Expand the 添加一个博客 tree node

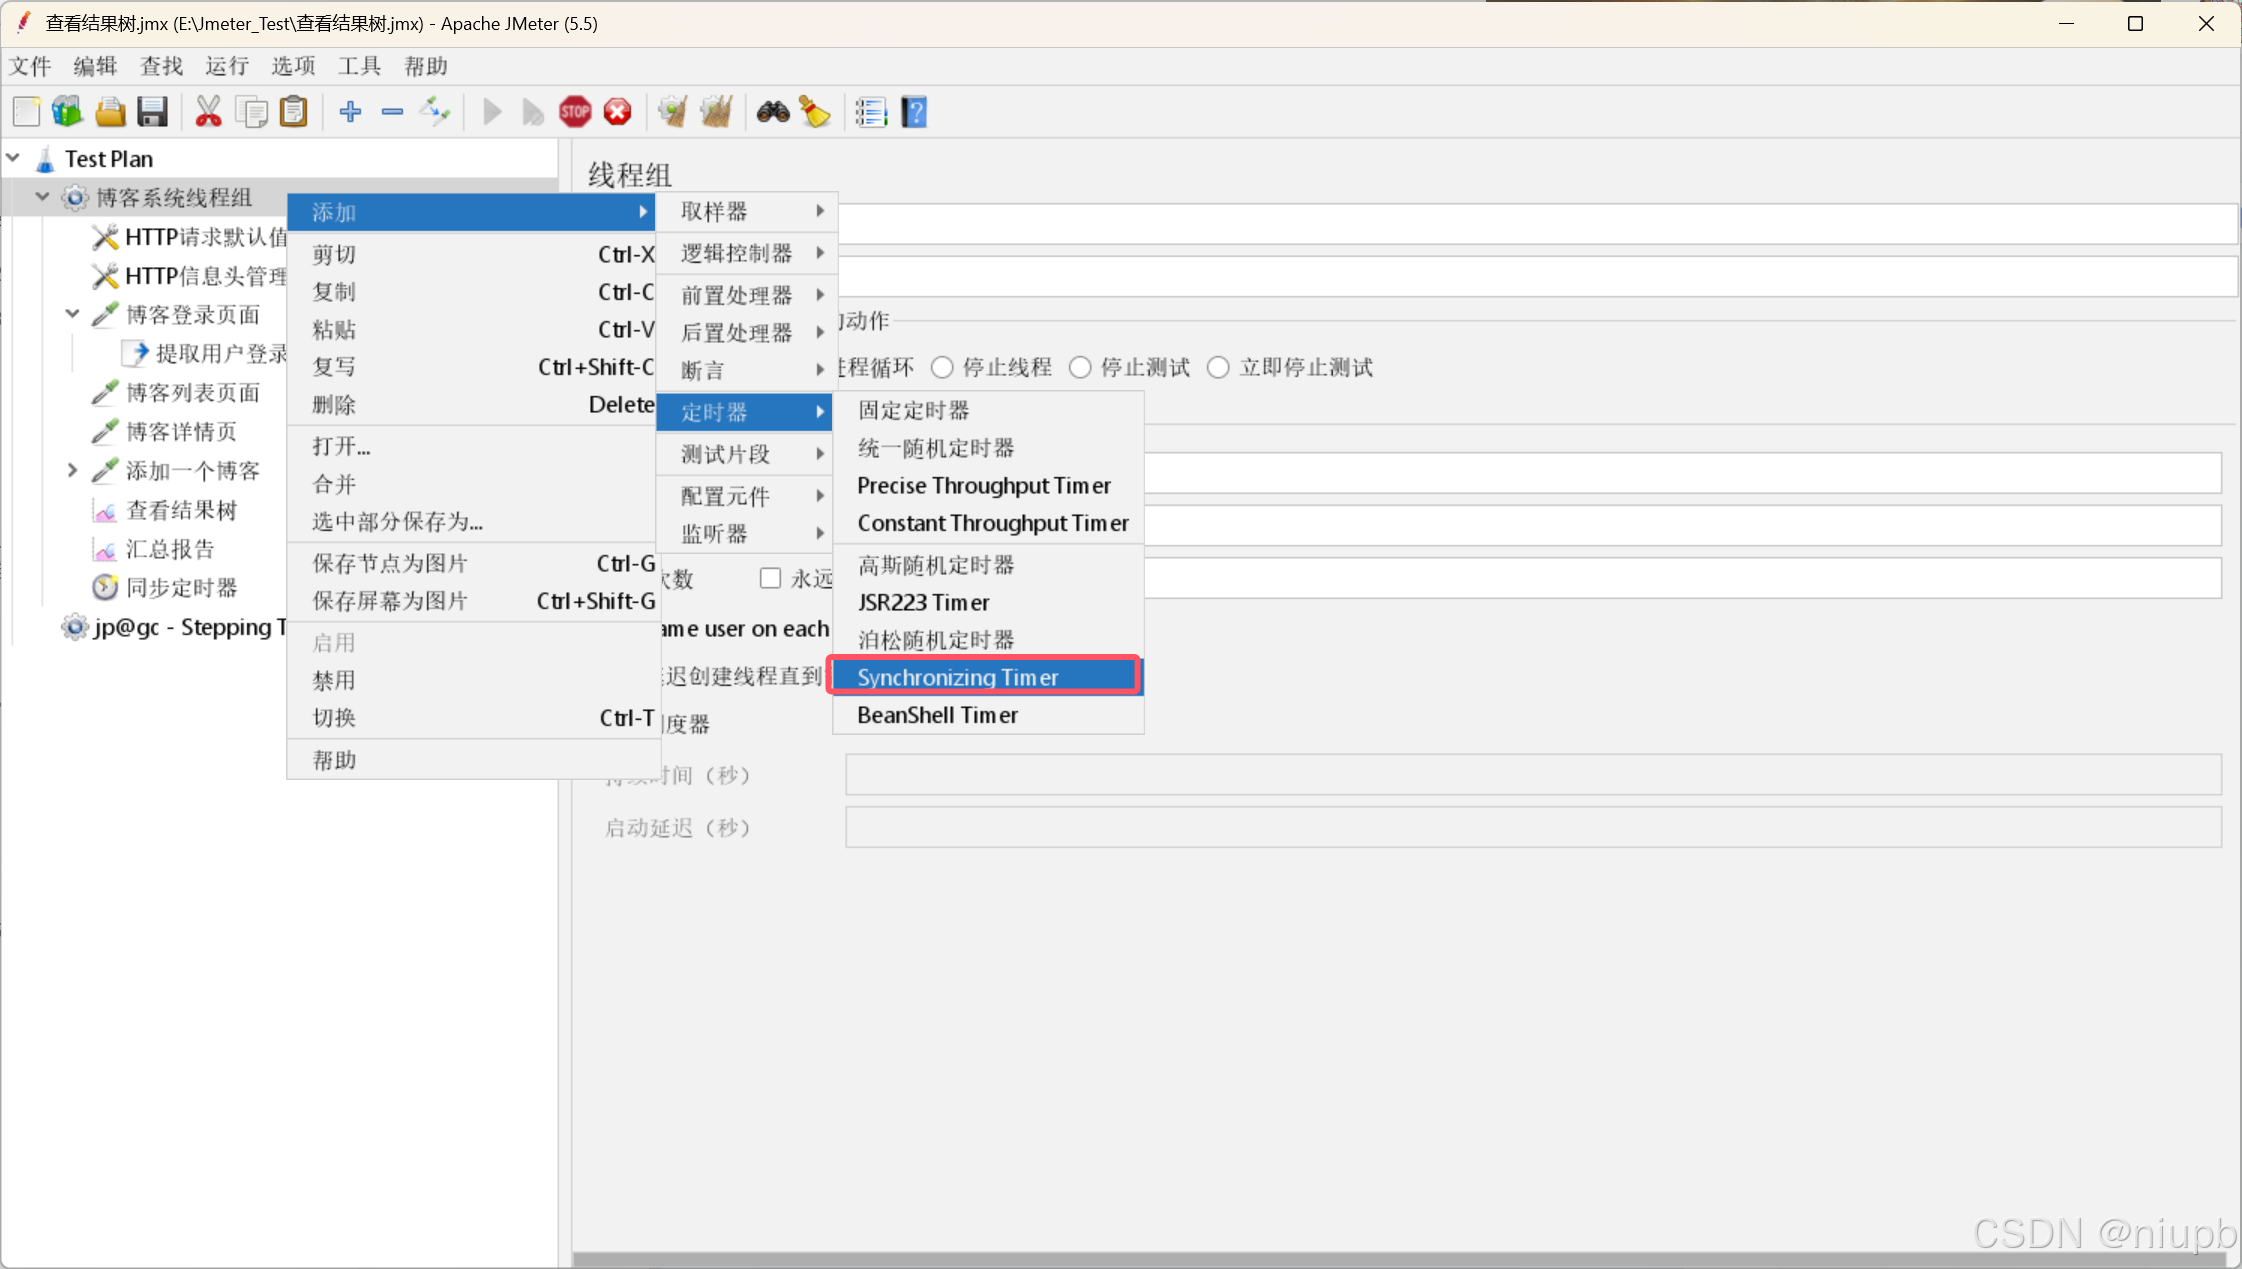point(72,470)
